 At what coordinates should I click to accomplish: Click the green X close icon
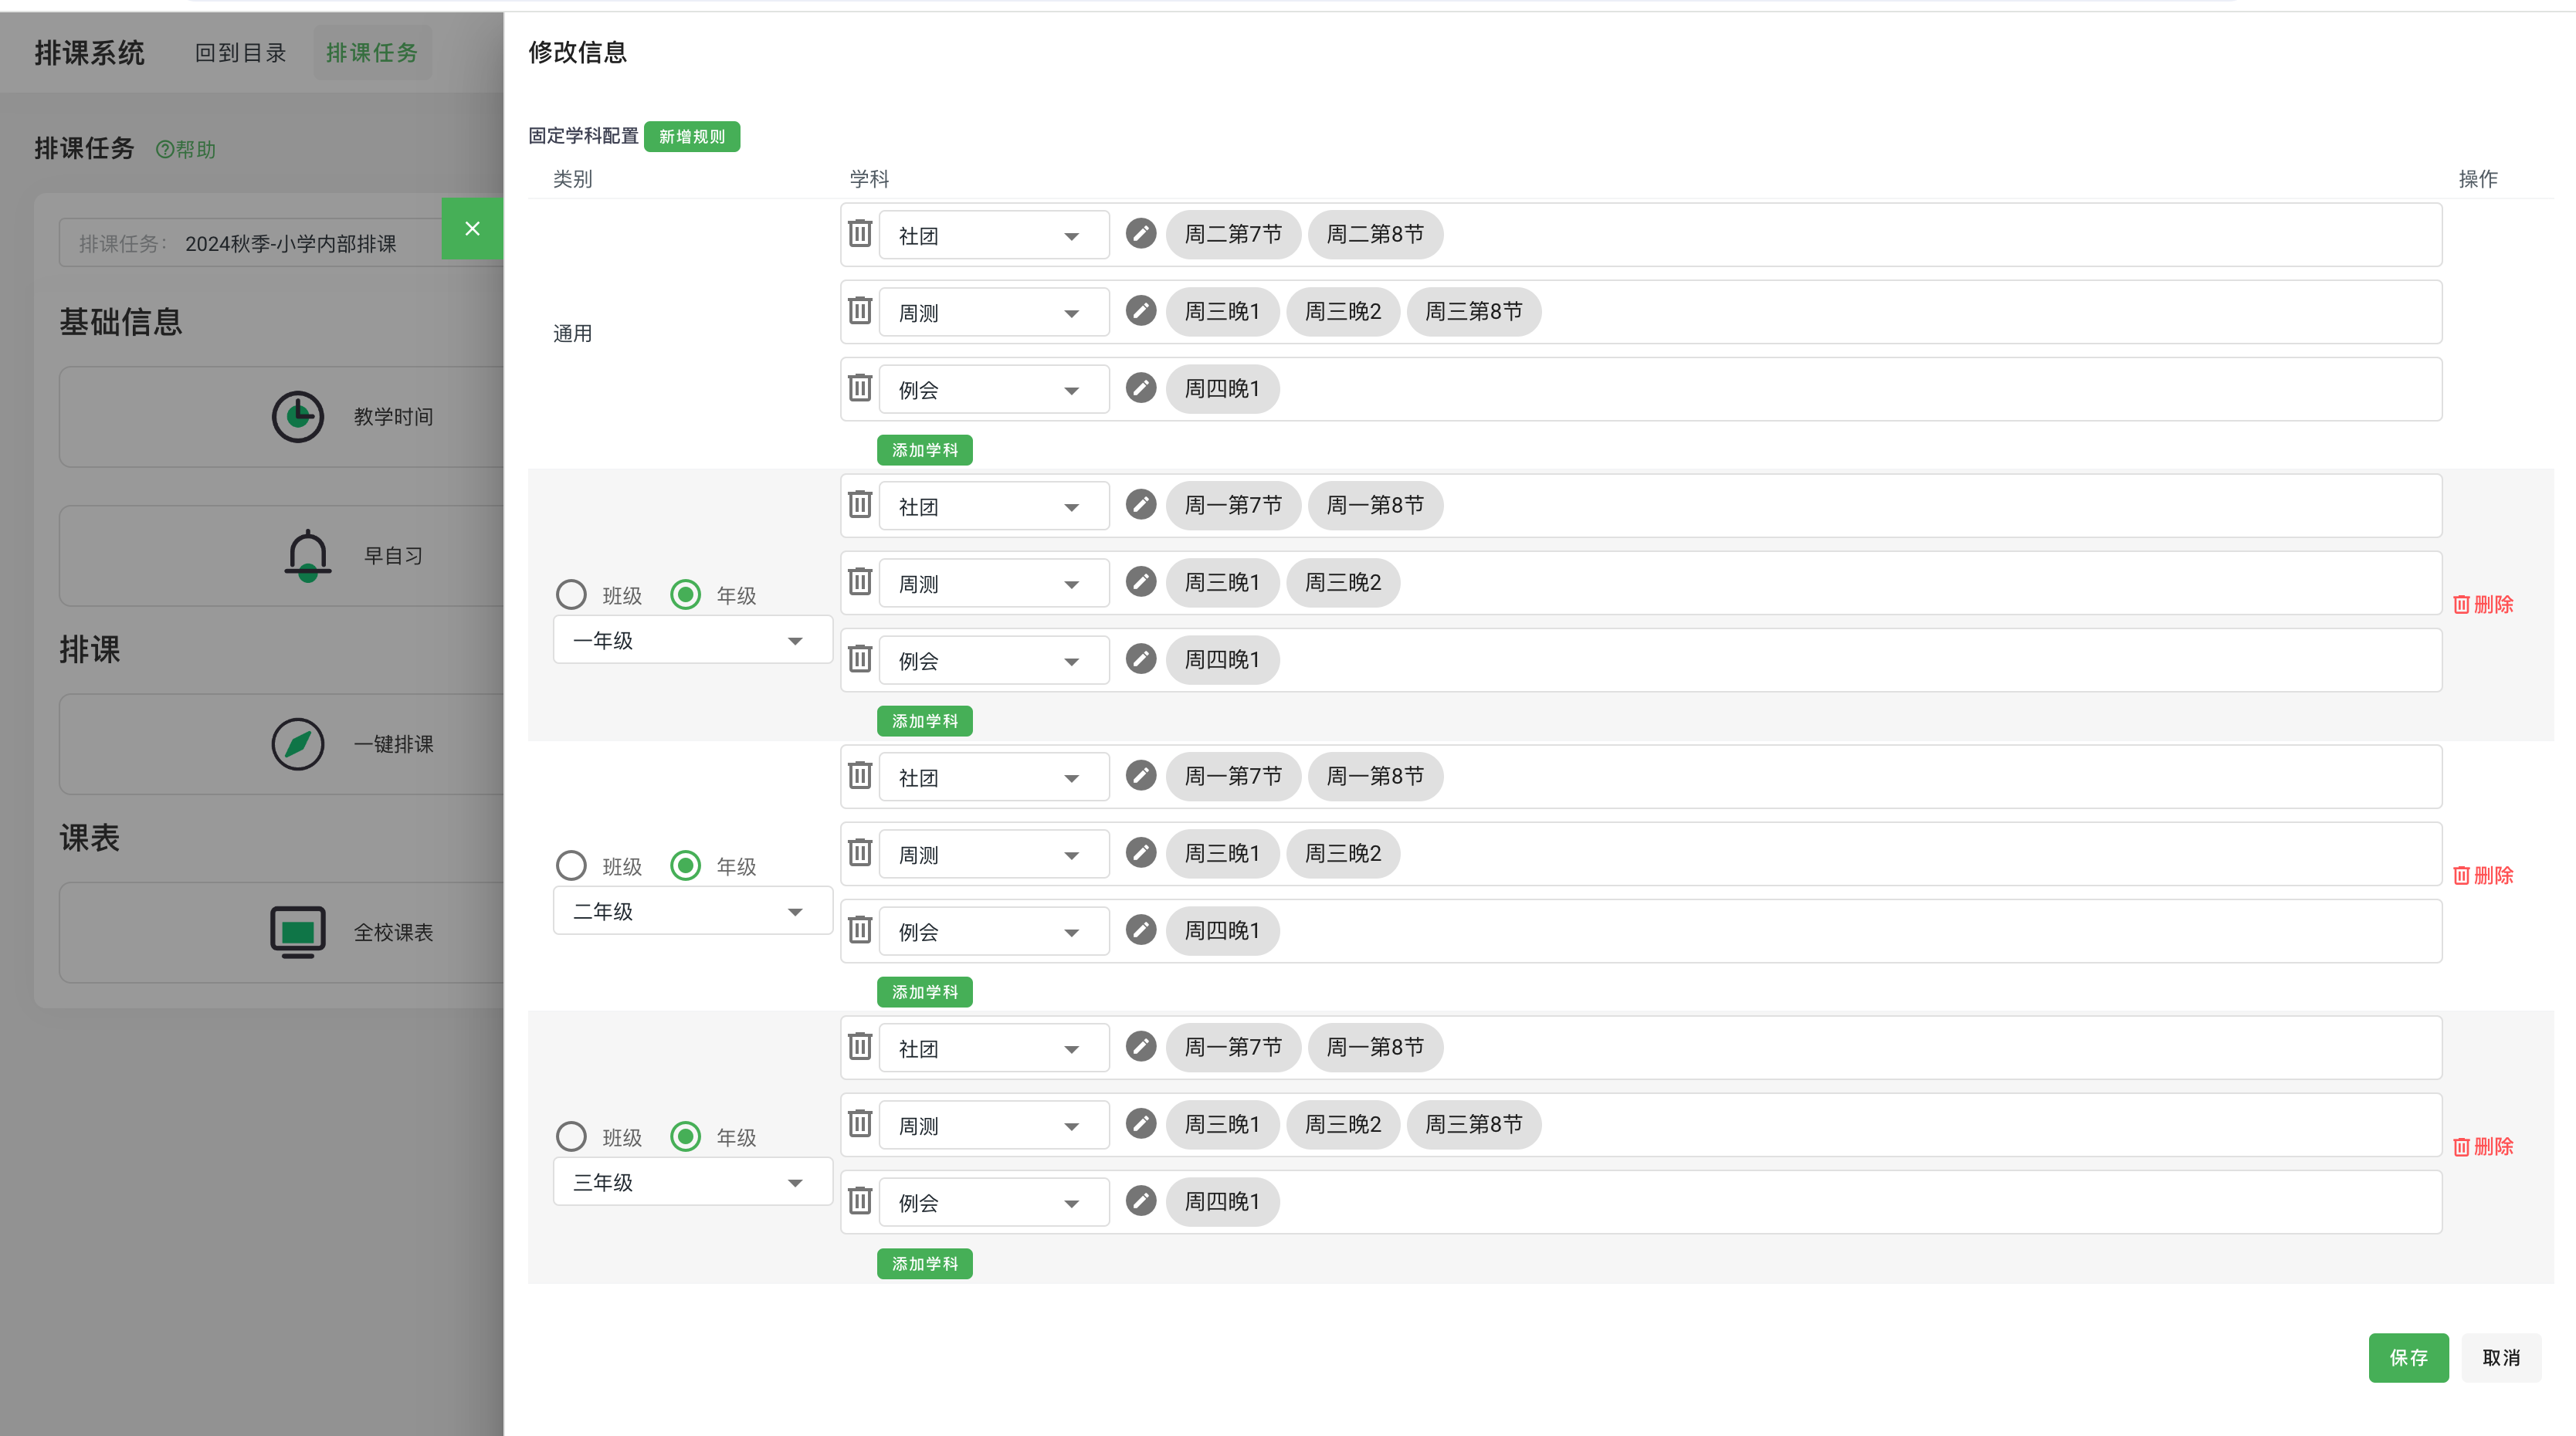point(472,229)
